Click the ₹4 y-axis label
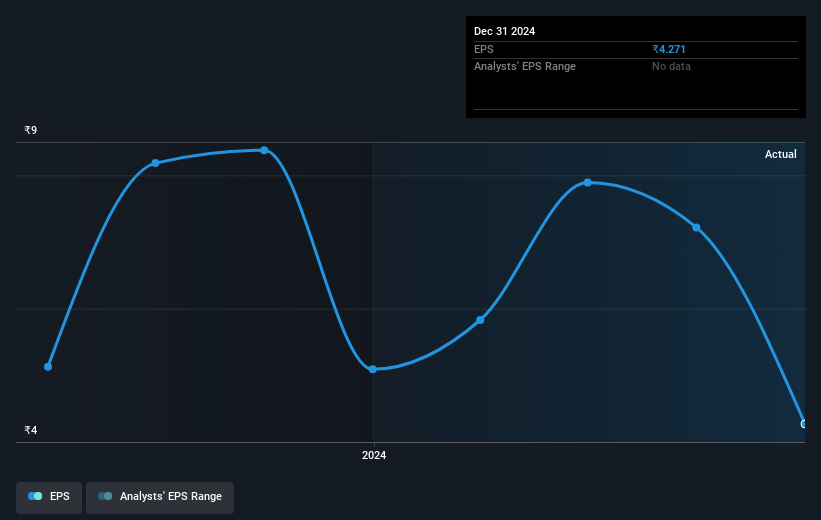This screenshot has height=520, width=821. point(31,430)
